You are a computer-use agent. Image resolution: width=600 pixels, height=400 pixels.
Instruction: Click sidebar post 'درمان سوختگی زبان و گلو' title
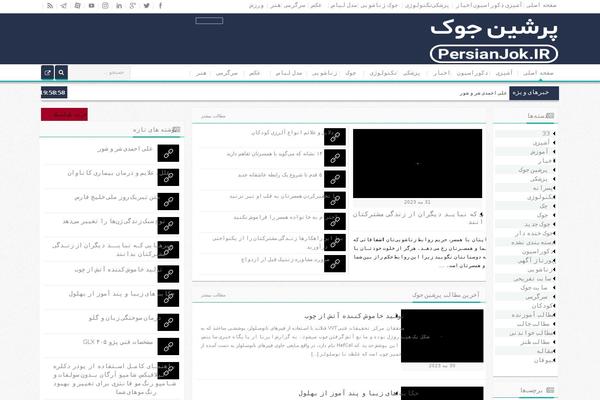(x=125, y=318)
